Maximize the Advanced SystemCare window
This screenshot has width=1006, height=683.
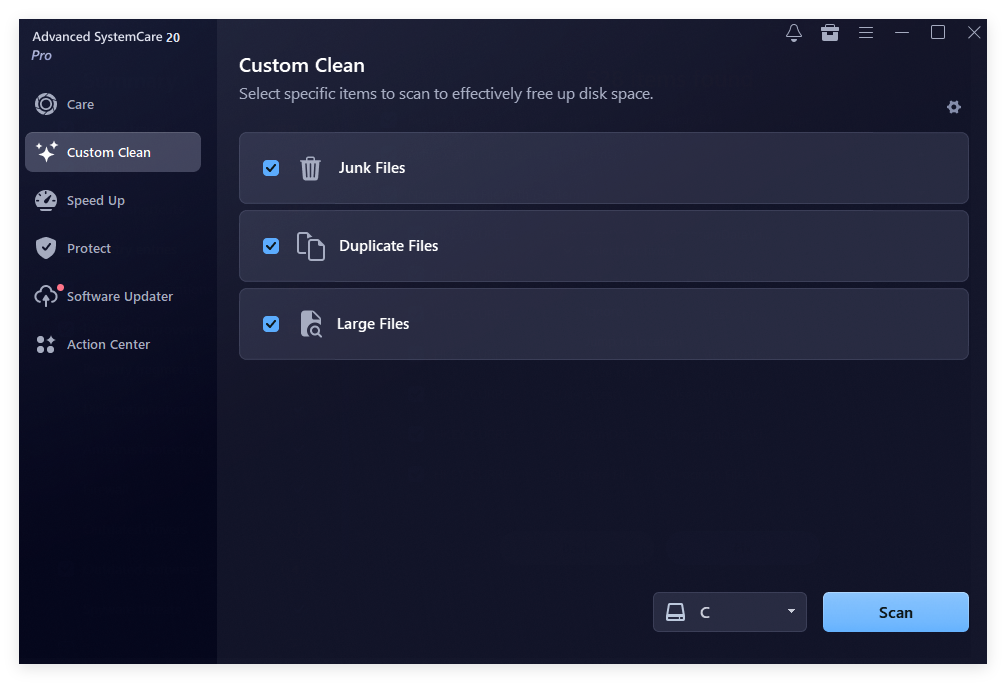click(x=937, y=33)
